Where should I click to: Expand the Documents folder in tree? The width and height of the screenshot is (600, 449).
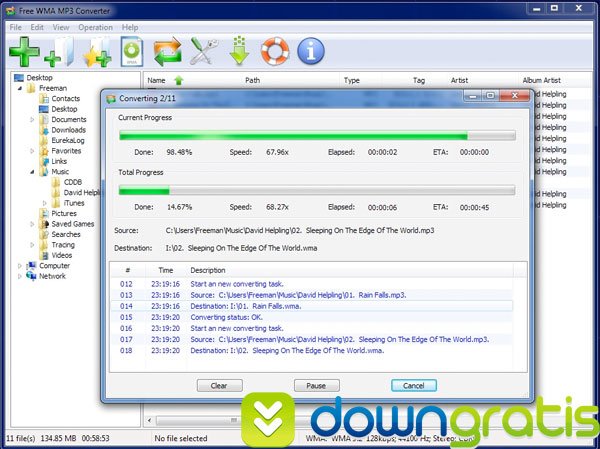click(x=32, y=120)
